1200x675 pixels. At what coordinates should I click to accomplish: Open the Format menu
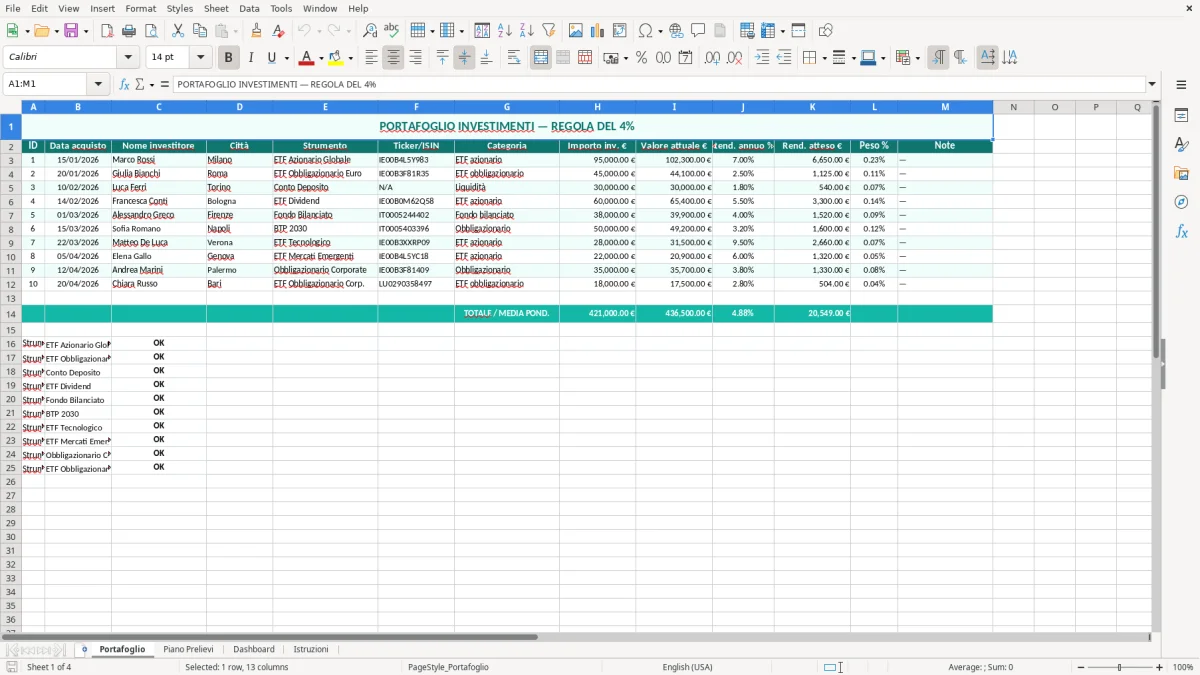coord(140,8)
